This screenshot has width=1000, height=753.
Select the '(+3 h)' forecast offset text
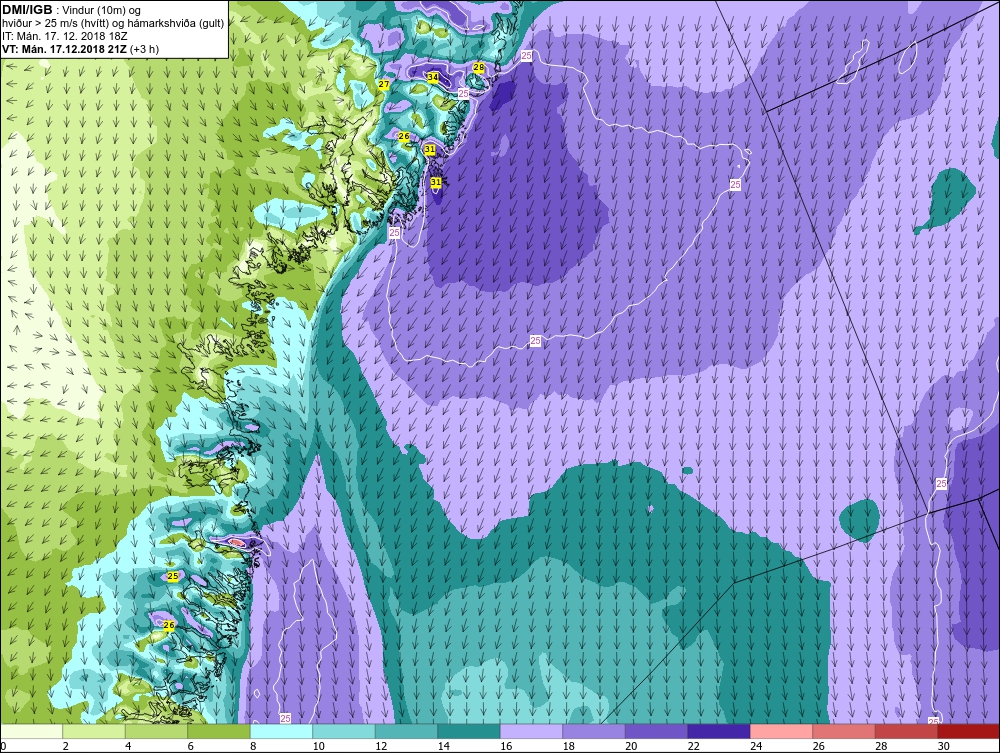coord(145,49)
